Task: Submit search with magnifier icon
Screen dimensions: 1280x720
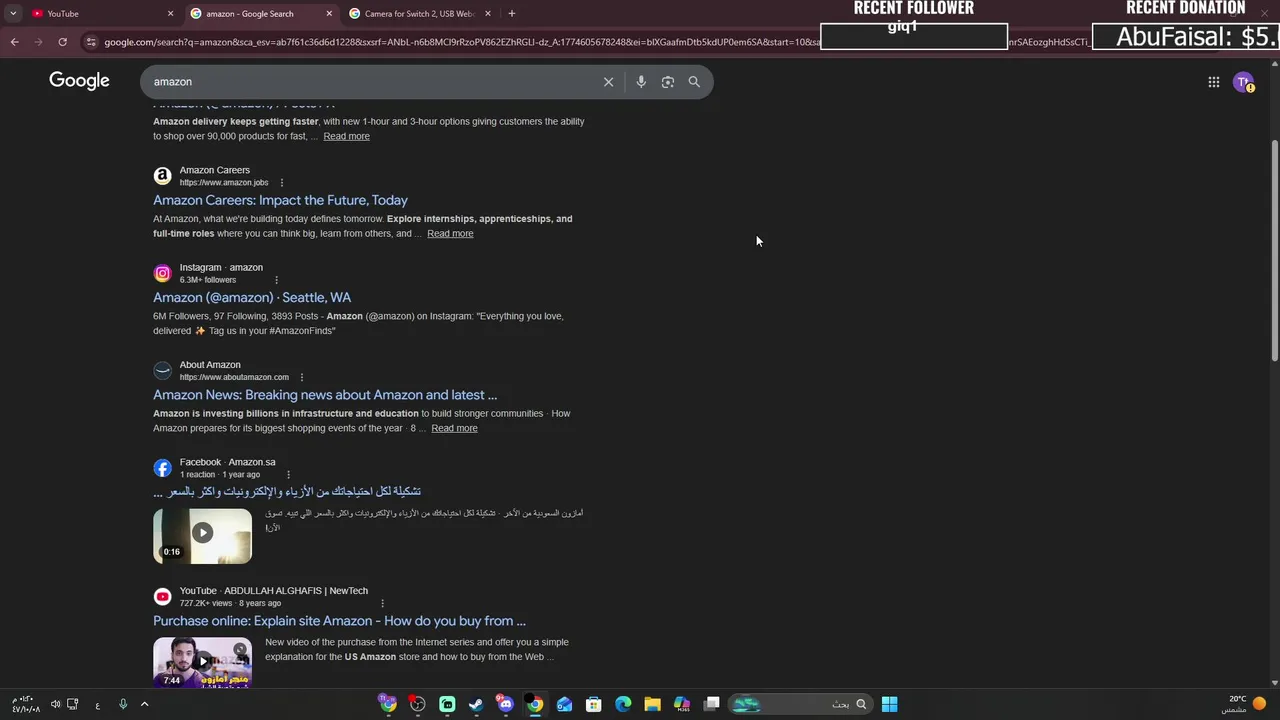Action: (x=694, y=82)
